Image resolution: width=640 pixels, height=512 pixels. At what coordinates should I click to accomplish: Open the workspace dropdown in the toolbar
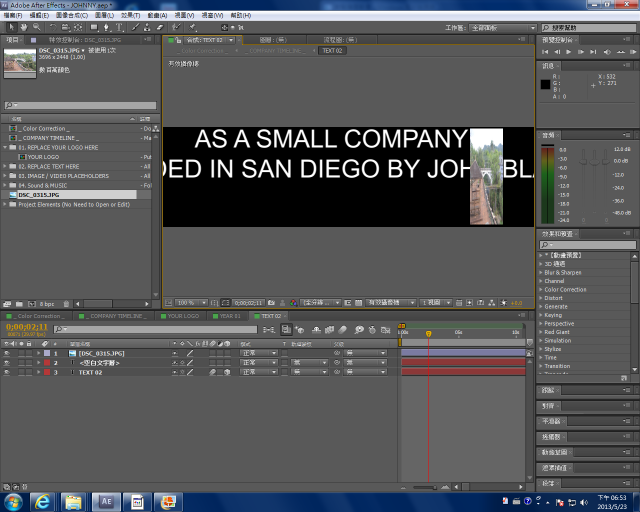pos(503,28)
